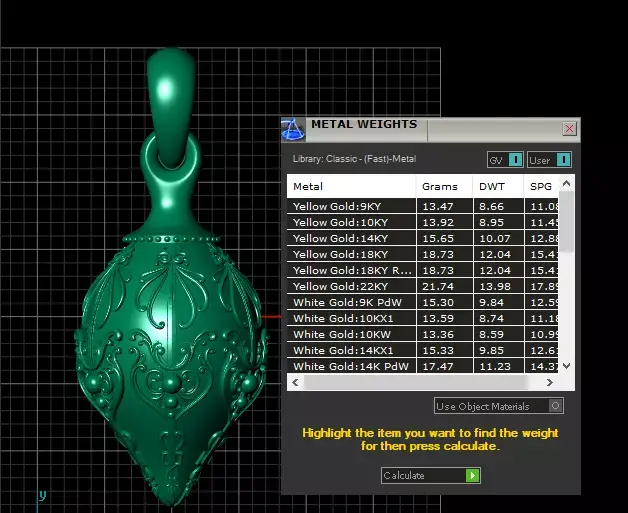Sort by the SPG column header
The width and height of the screenshot is (628, 513).
point(541,187)
